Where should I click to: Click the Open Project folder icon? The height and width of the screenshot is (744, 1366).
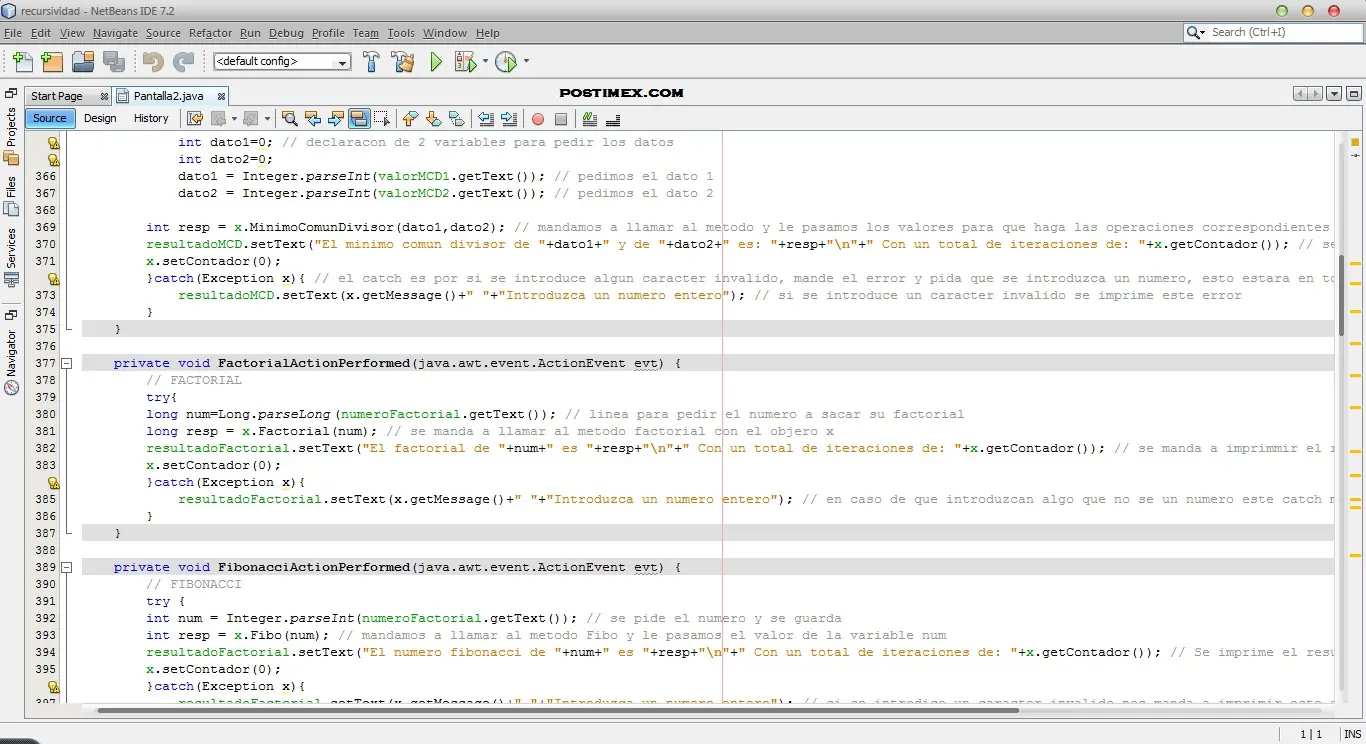click(x=83, y=62)
